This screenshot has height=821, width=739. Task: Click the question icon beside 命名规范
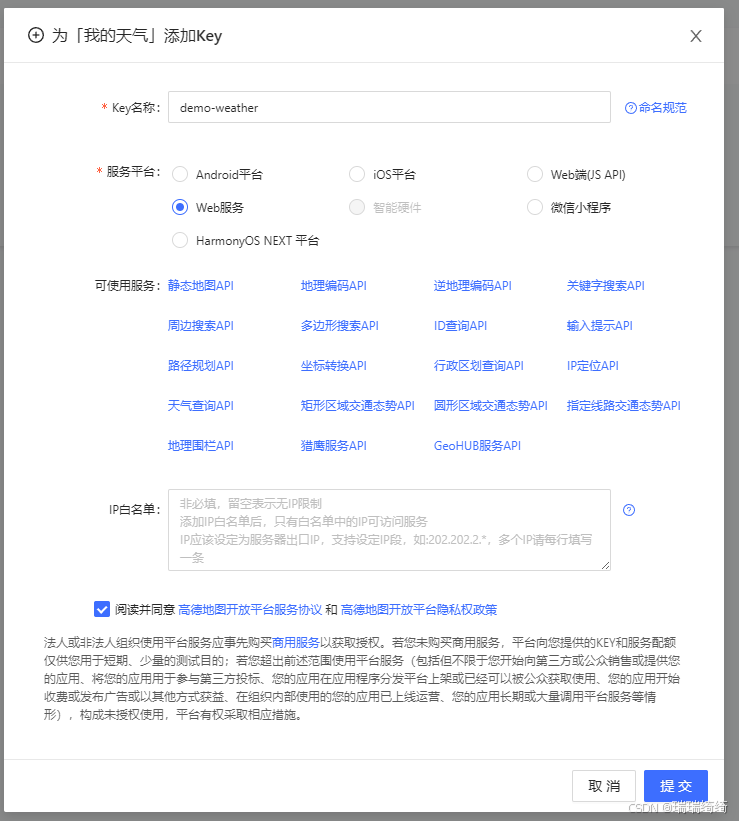click(x=631, y=108)
